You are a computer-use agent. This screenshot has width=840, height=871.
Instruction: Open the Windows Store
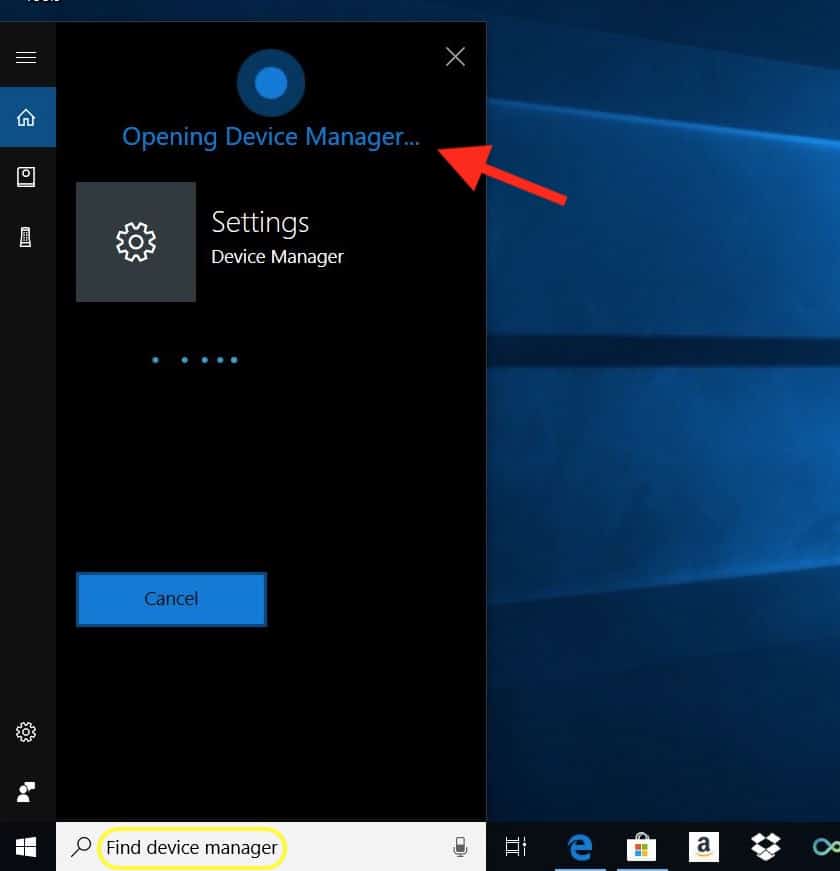pyautogui.click(x=641, y=847)
